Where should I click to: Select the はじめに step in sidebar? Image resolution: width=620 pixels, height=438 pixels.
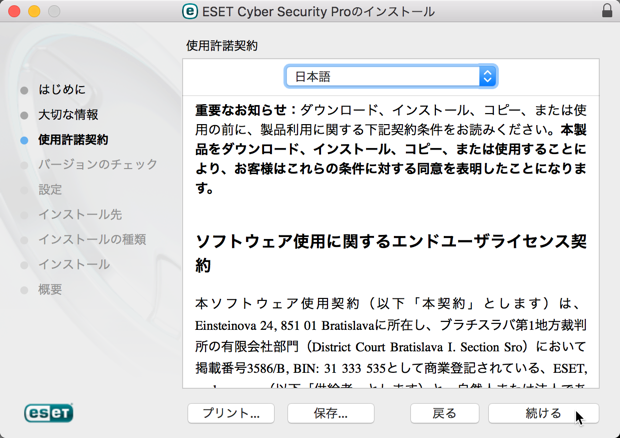tap(62, 90)
